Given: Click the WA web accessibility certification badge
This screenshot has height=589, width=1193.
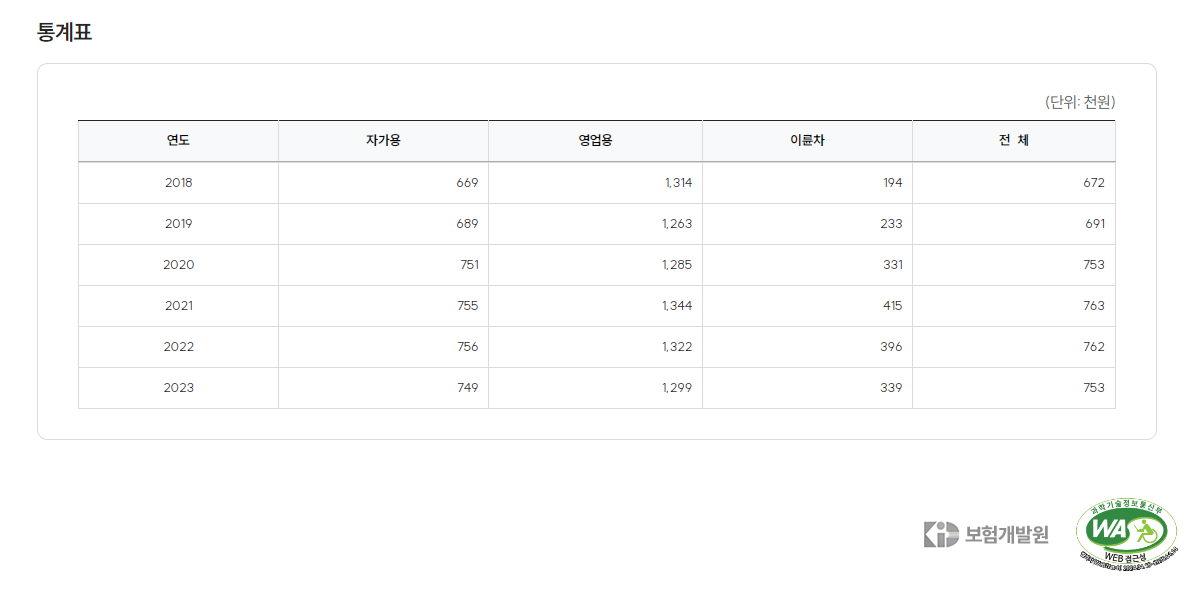Looking at the screenshot, I should pos(1127,535).
